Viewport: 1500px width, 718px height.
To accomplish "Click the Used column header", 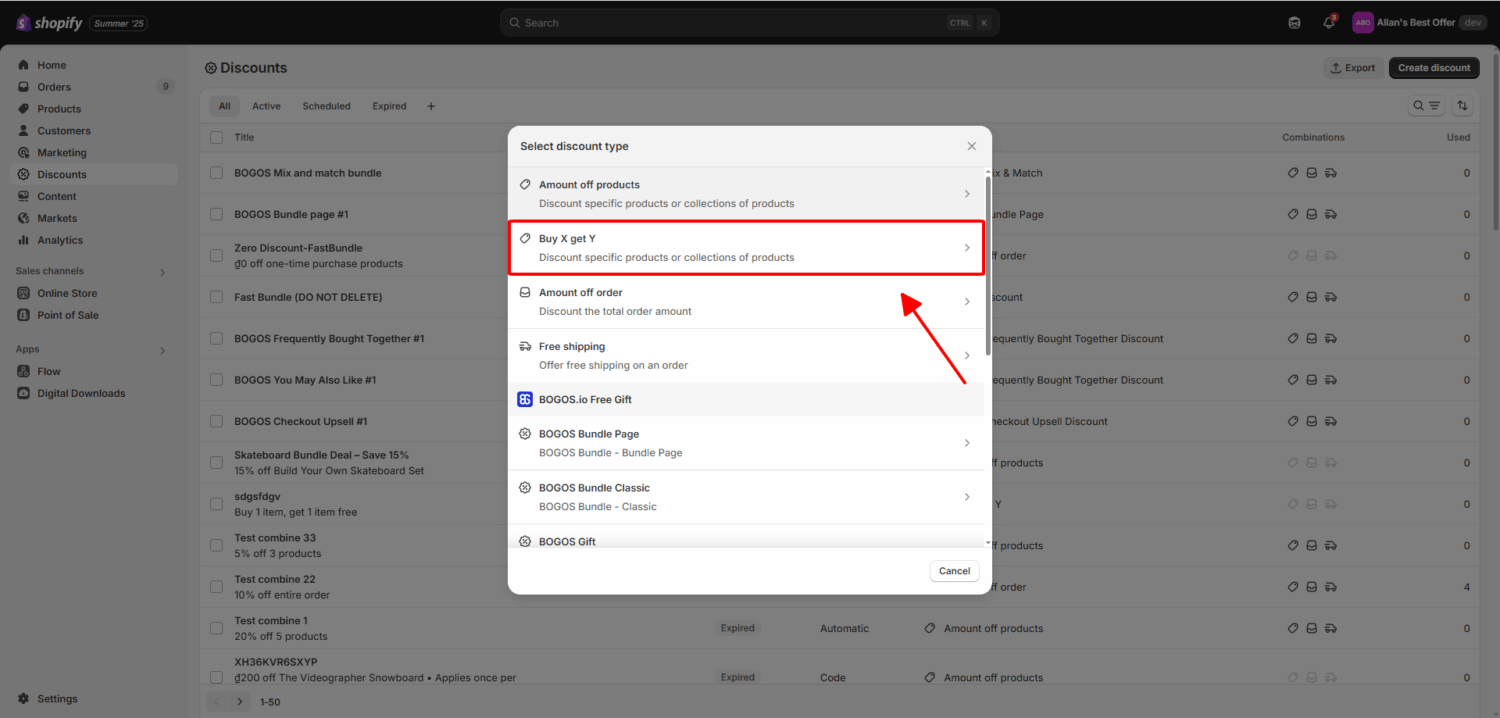I will click(1458, 137).
